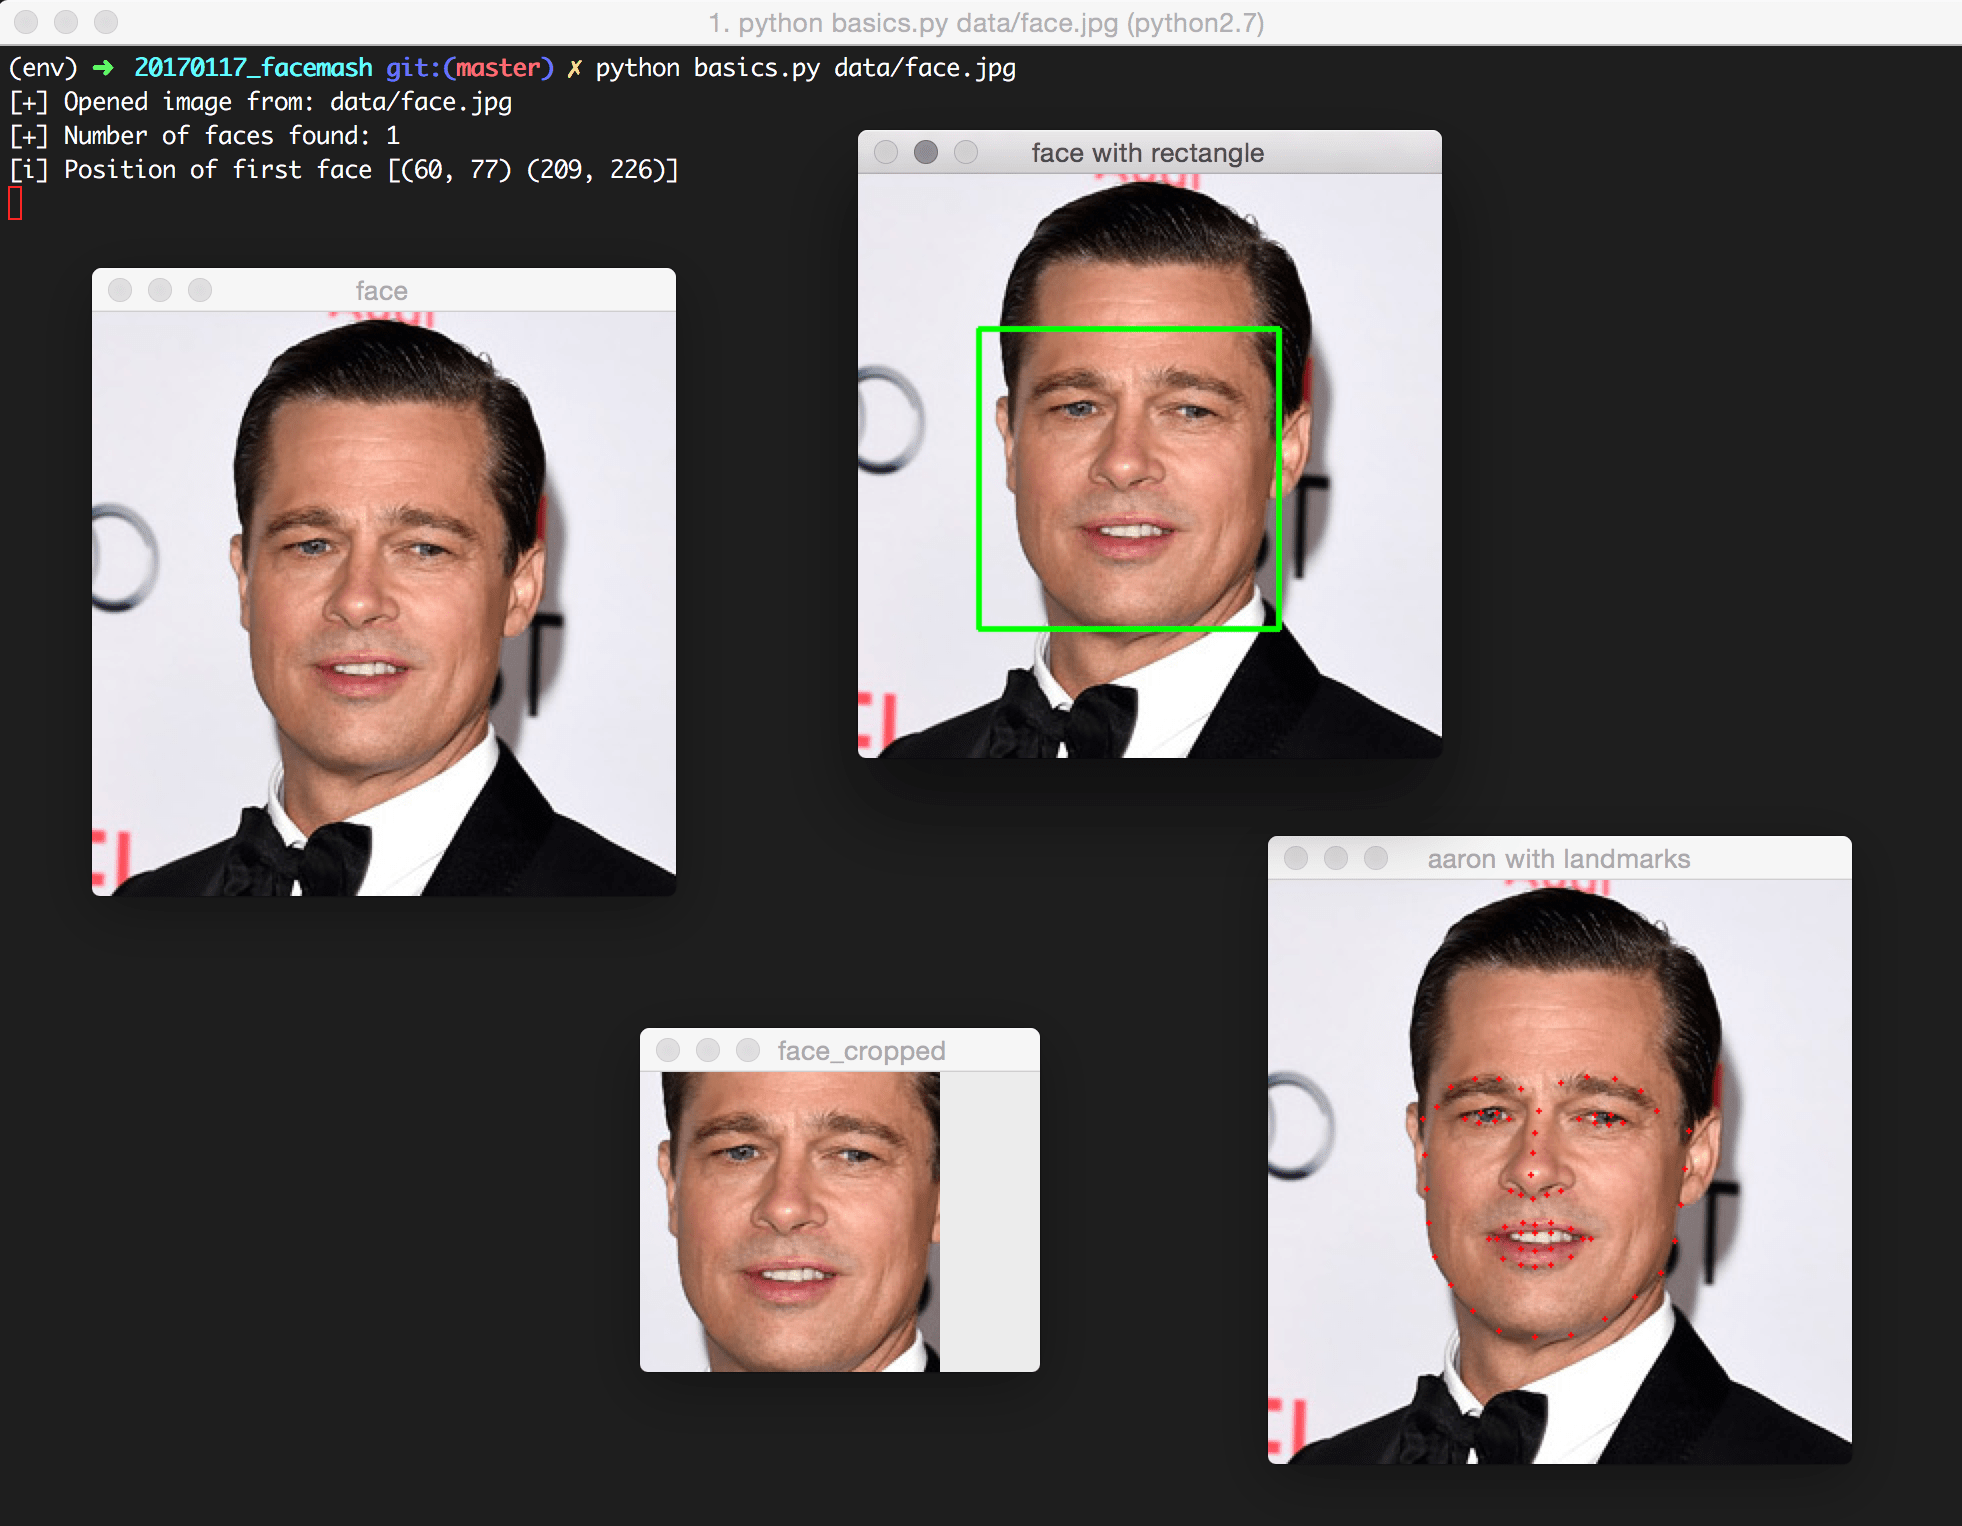The height and width of the screenshot is (1526, 1962).
Task: Close the 'face with rectangle' window
Action: point(886,152)
